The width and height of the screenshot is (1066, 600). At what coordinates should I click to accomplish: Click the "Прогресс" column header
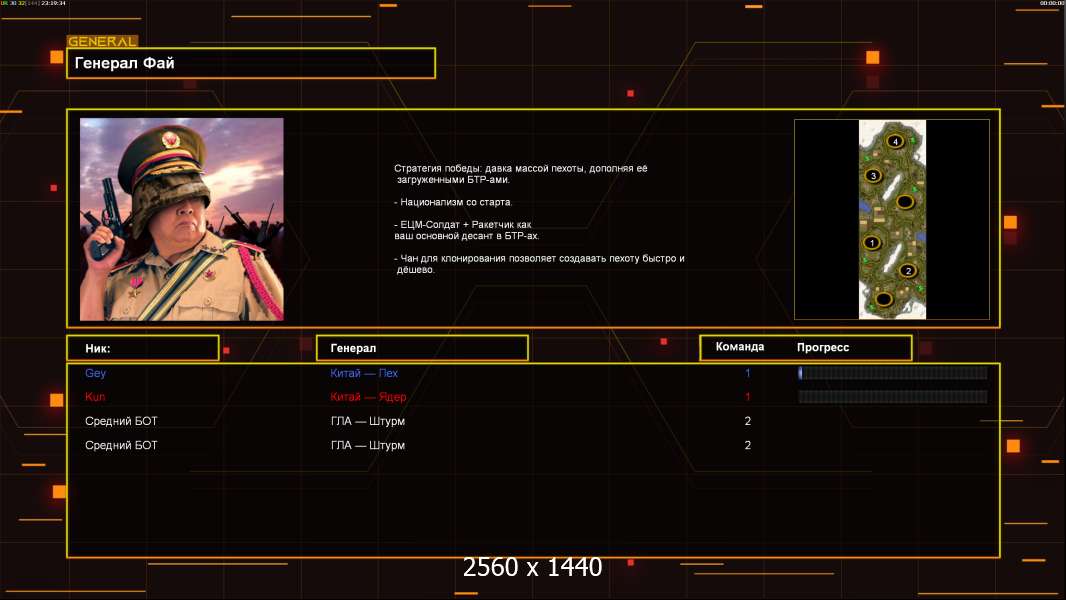coord(823,347)
